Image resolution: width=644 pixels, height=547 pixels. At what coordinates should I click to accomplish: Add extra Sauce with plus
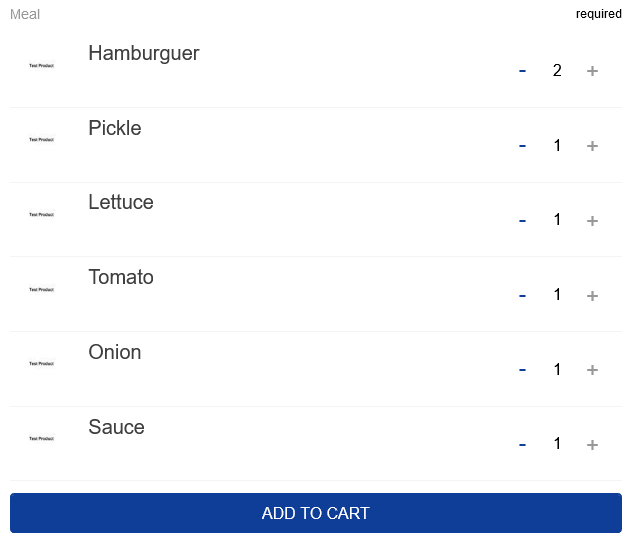(592, 444)
